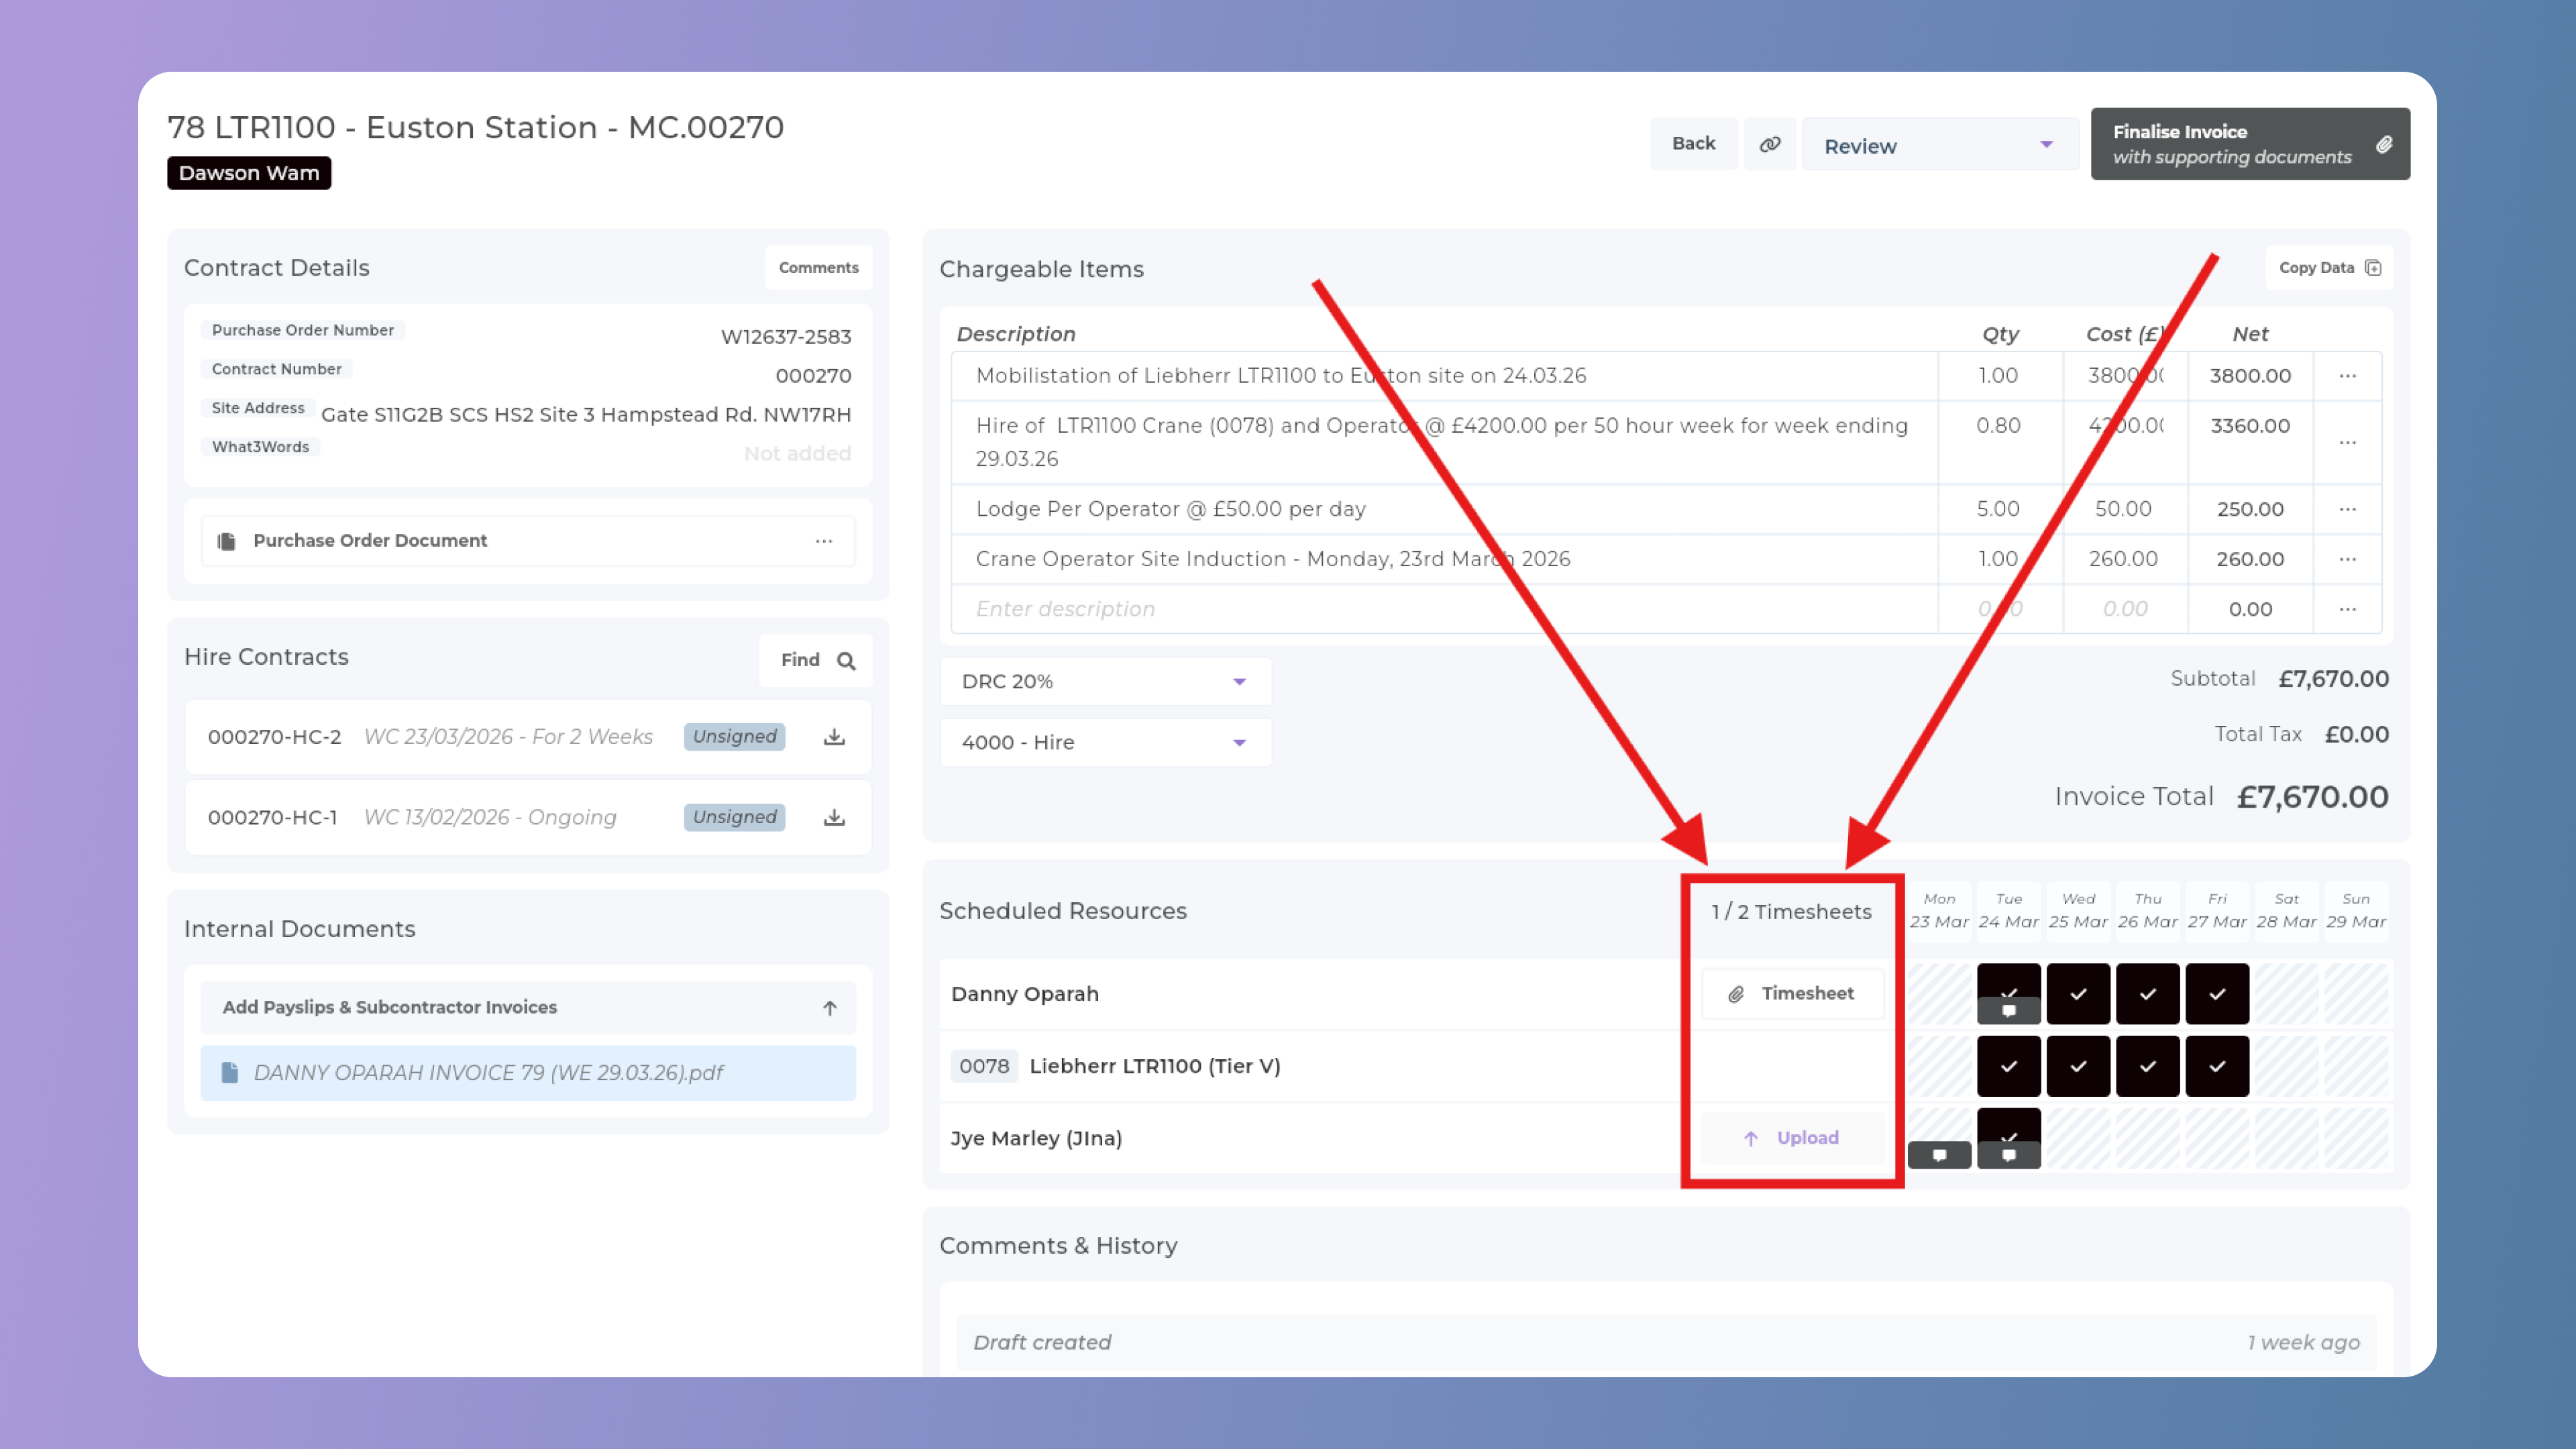Download hire contract 000270-HC-2

click(x=834, y=737)
